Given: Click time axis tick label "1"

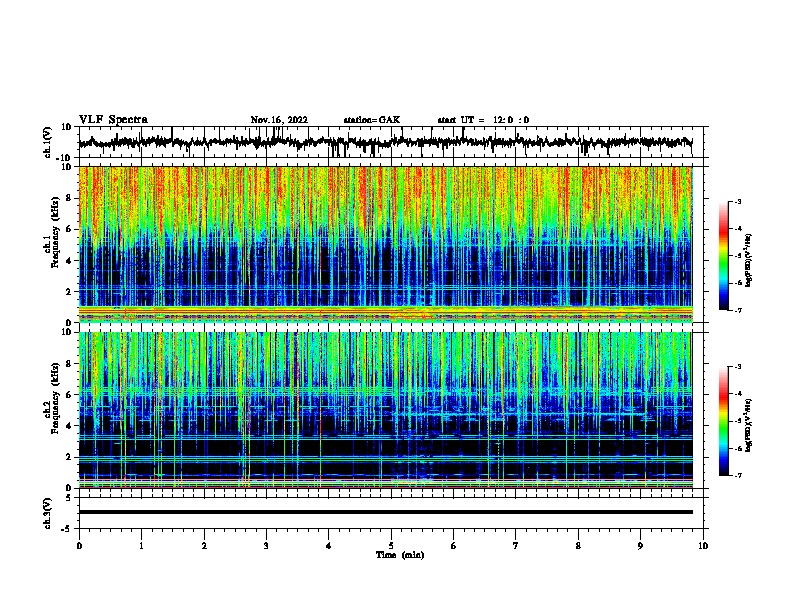Looking at the screenshot, I should [142, 546].
